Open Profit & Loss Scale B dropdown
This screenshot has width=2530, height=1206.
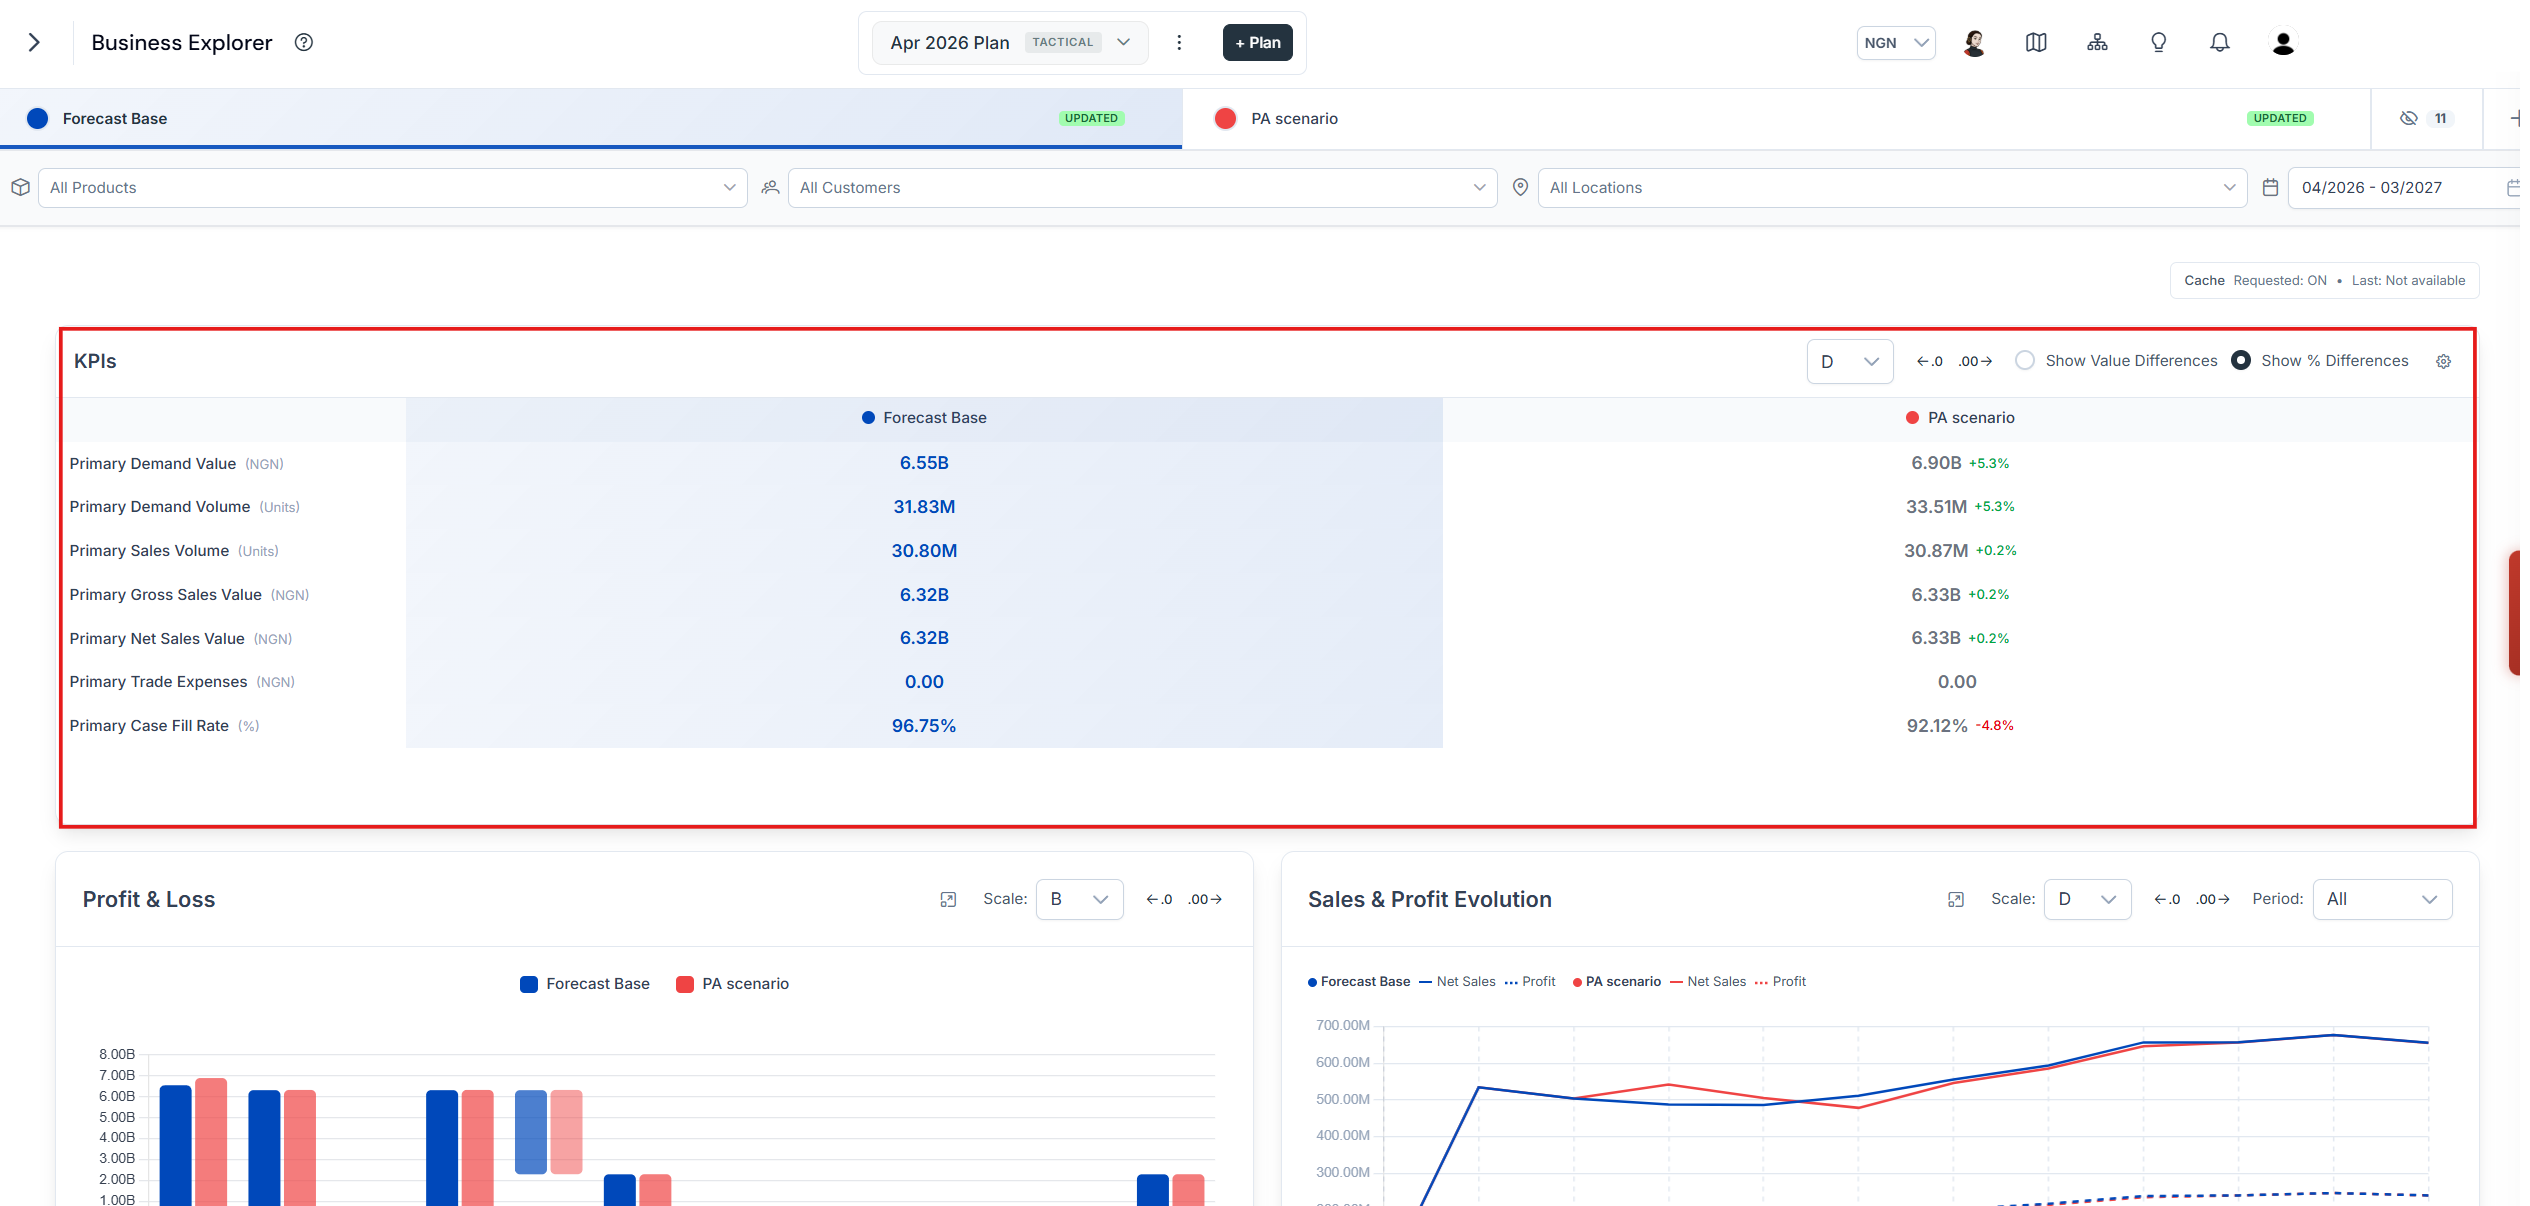click(x=1079, y=899)
